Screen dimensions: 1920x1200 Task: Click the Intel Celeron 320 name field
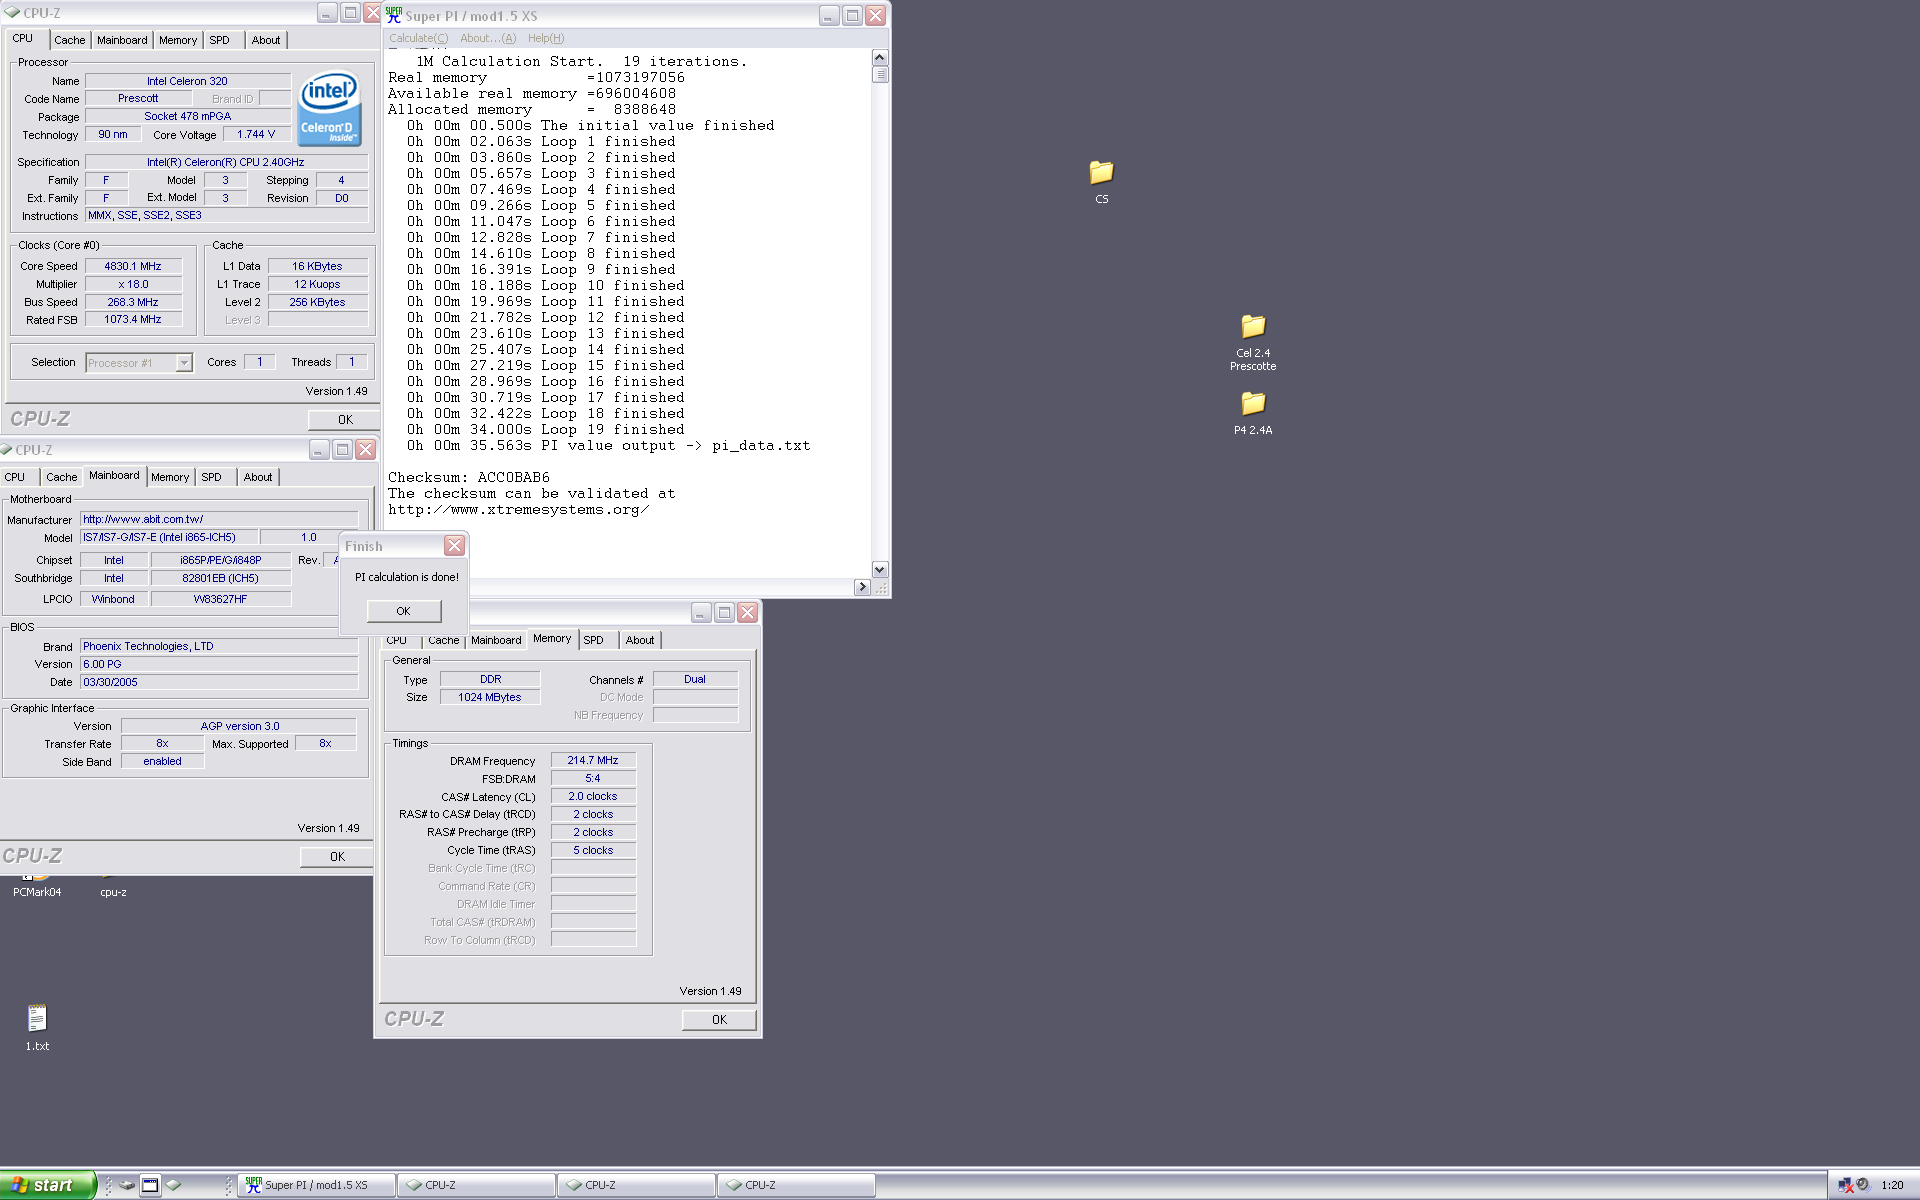pos(187,81)
